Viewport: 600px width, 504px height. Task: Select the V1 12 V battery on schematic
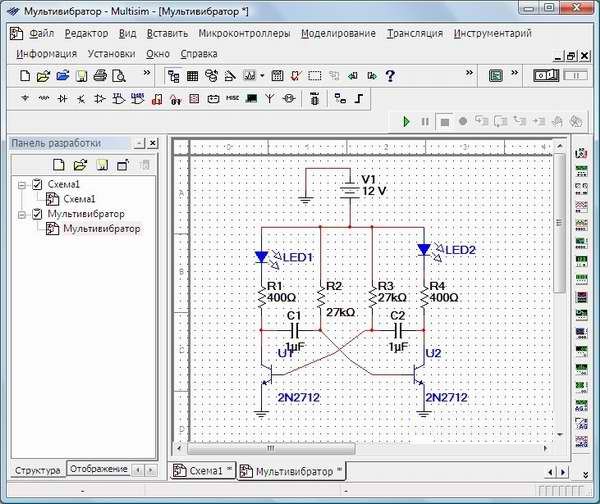(x=350, y=190)
